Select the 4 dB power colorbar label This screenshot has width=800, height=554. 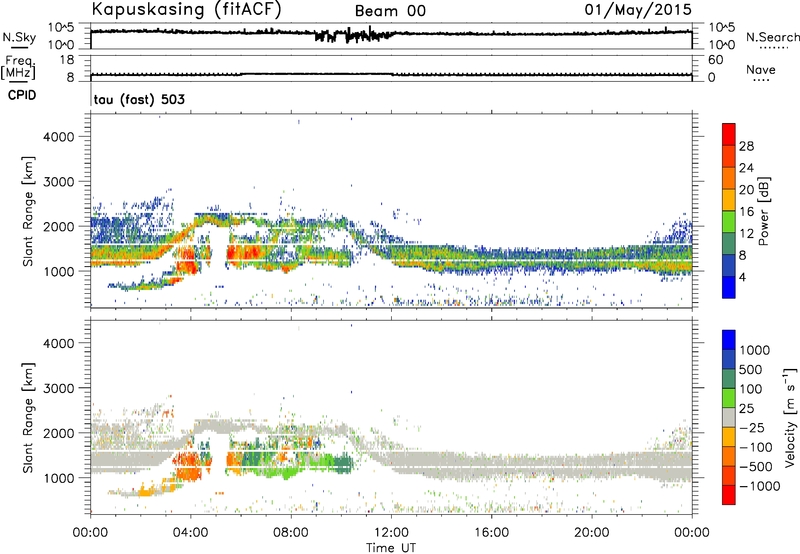point(743,277)
